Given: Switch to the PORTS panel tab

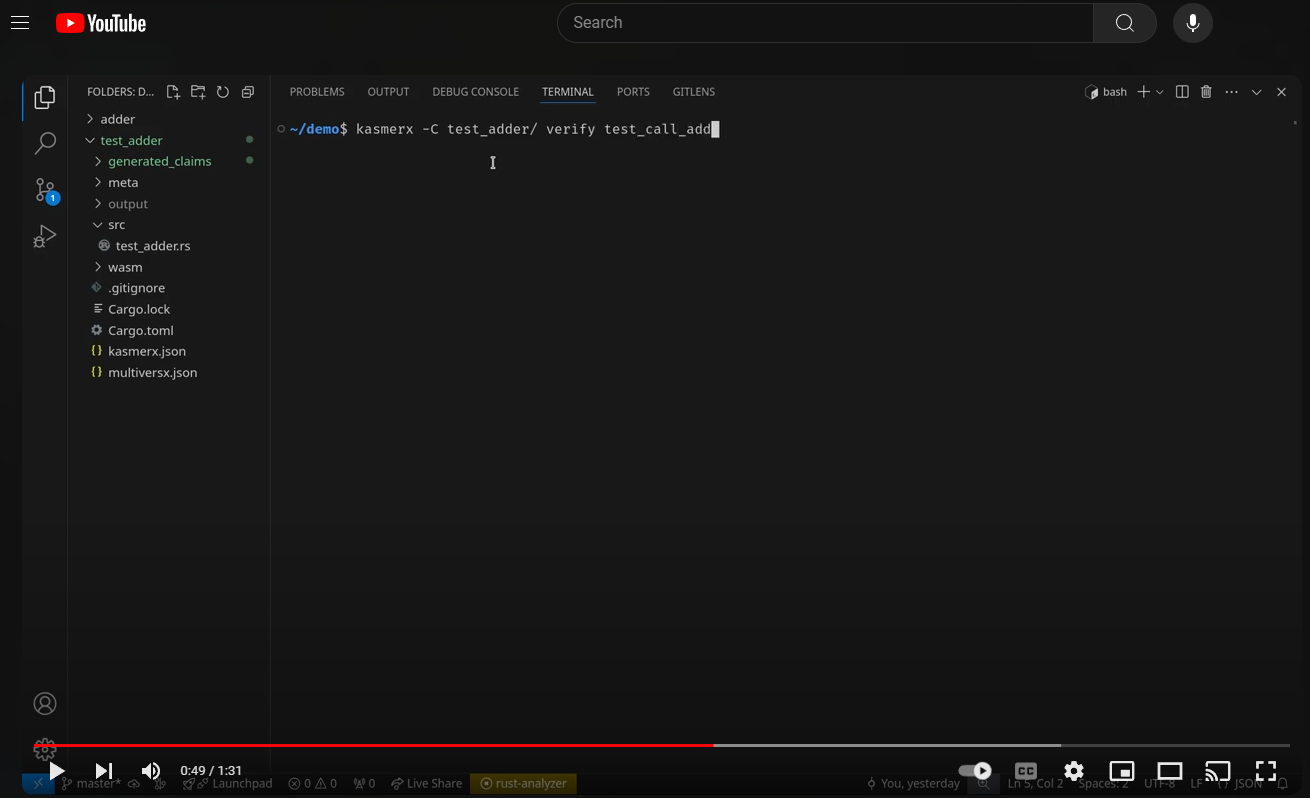Looking at the screenshot, I should coord(633,92).
